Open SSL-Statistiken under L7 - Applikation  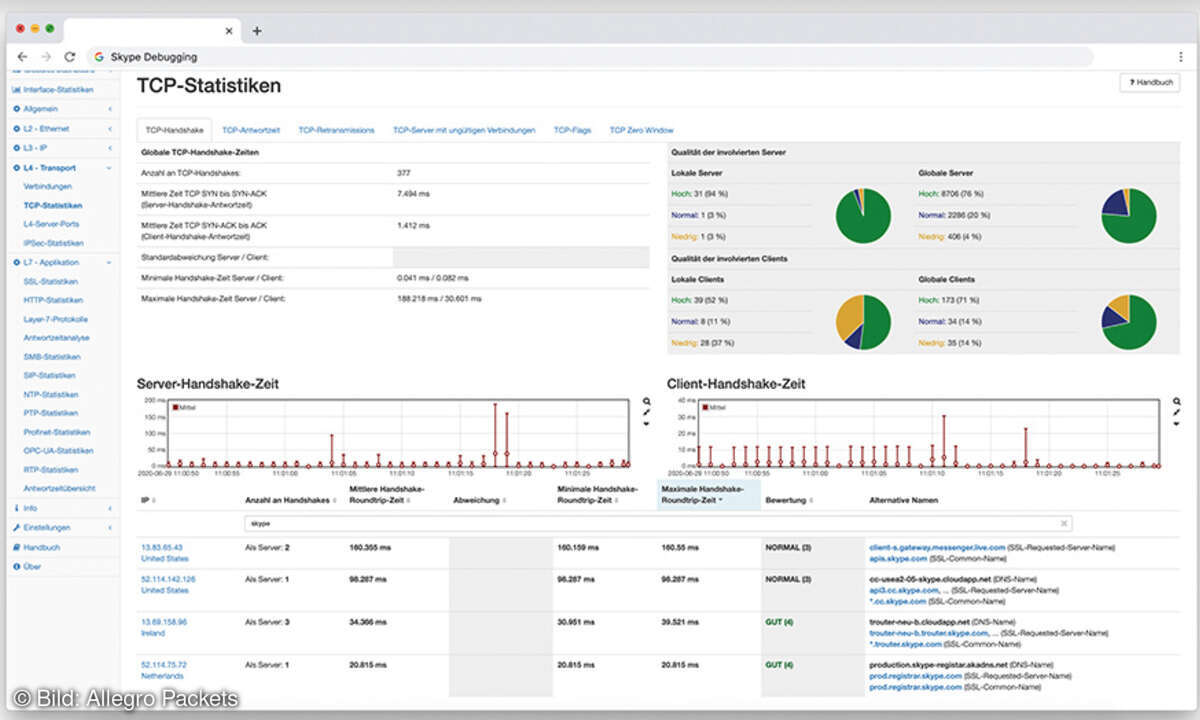[51, 281]
